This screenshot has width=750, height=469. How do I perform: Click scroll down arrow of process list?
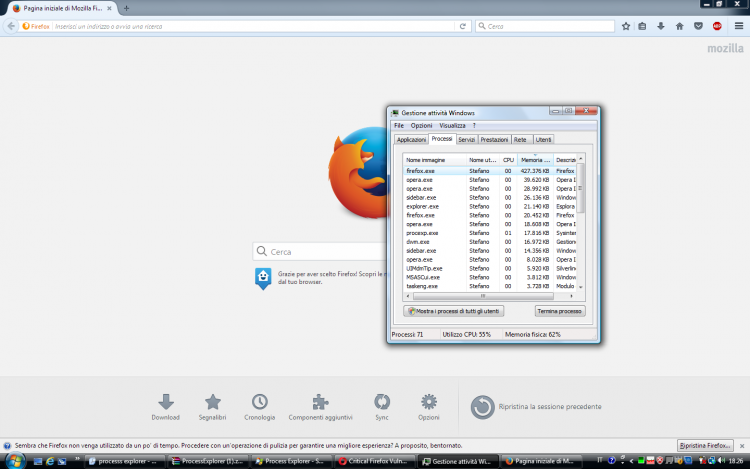581,287
